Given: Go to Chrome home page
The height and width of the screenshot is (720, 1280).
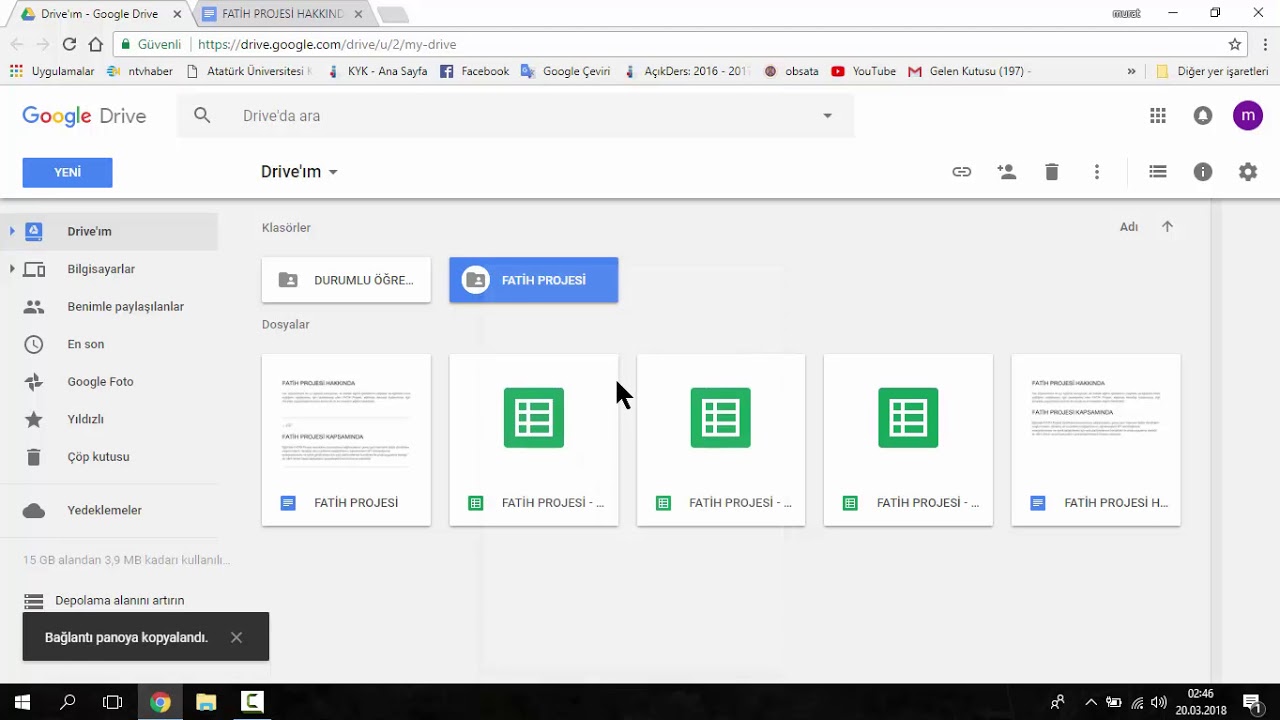Looking at the screenshot, I should click(95, 44).
